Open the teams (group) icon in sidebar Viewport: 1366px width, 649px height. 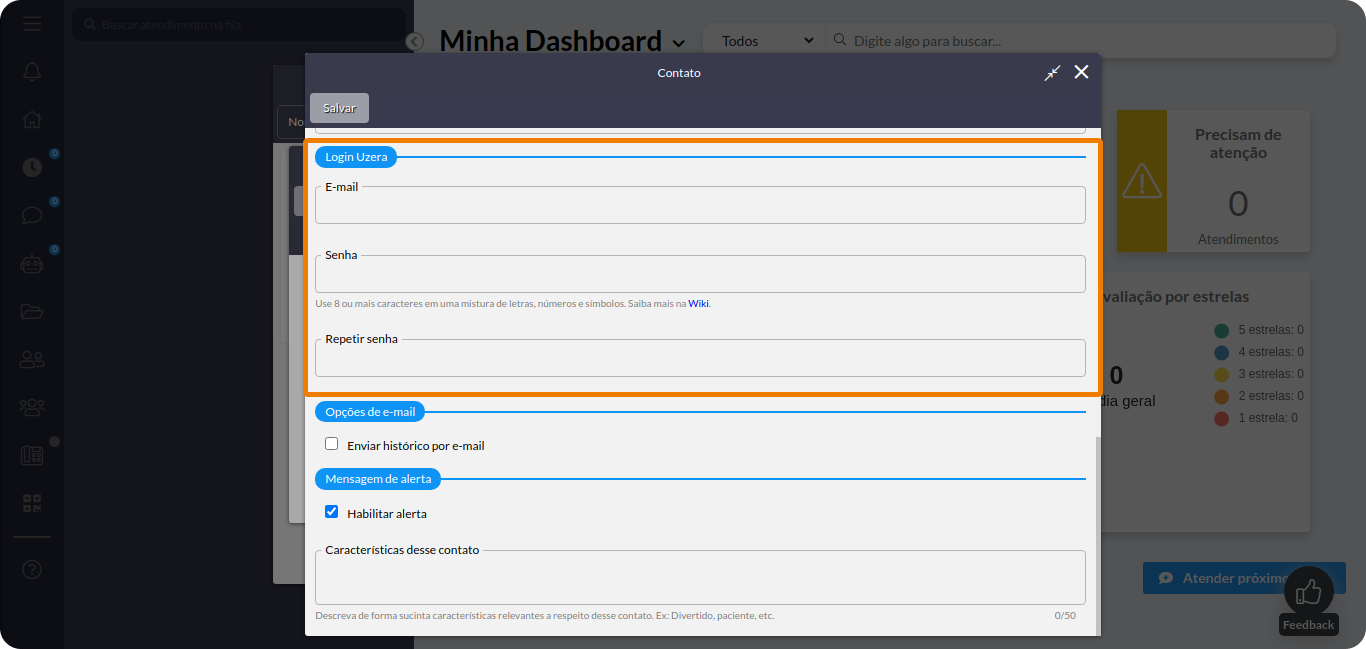coord(32,407)
